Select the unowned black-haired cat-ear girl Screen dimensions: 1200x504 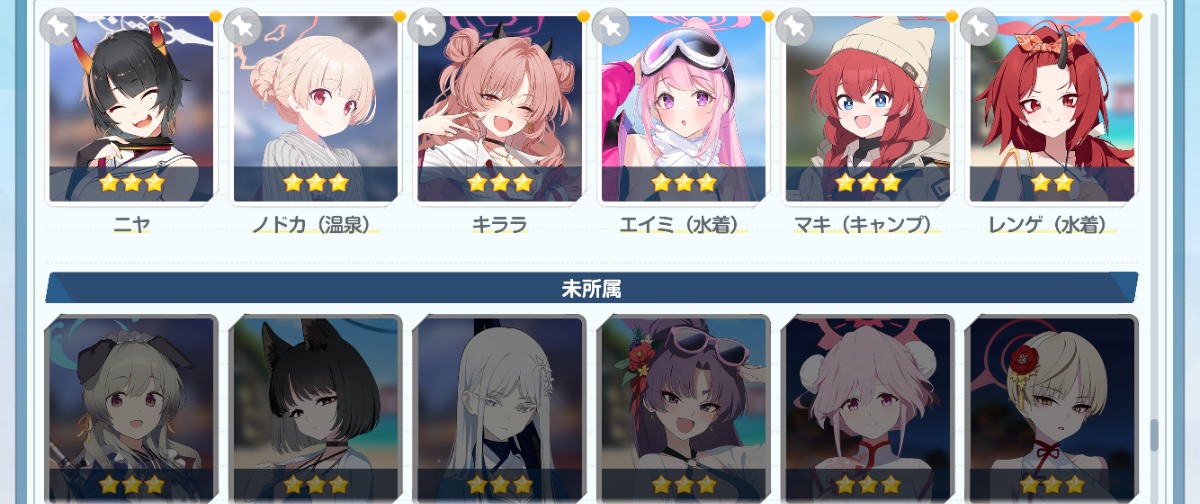pyautogui.click(x=316, y=408)
